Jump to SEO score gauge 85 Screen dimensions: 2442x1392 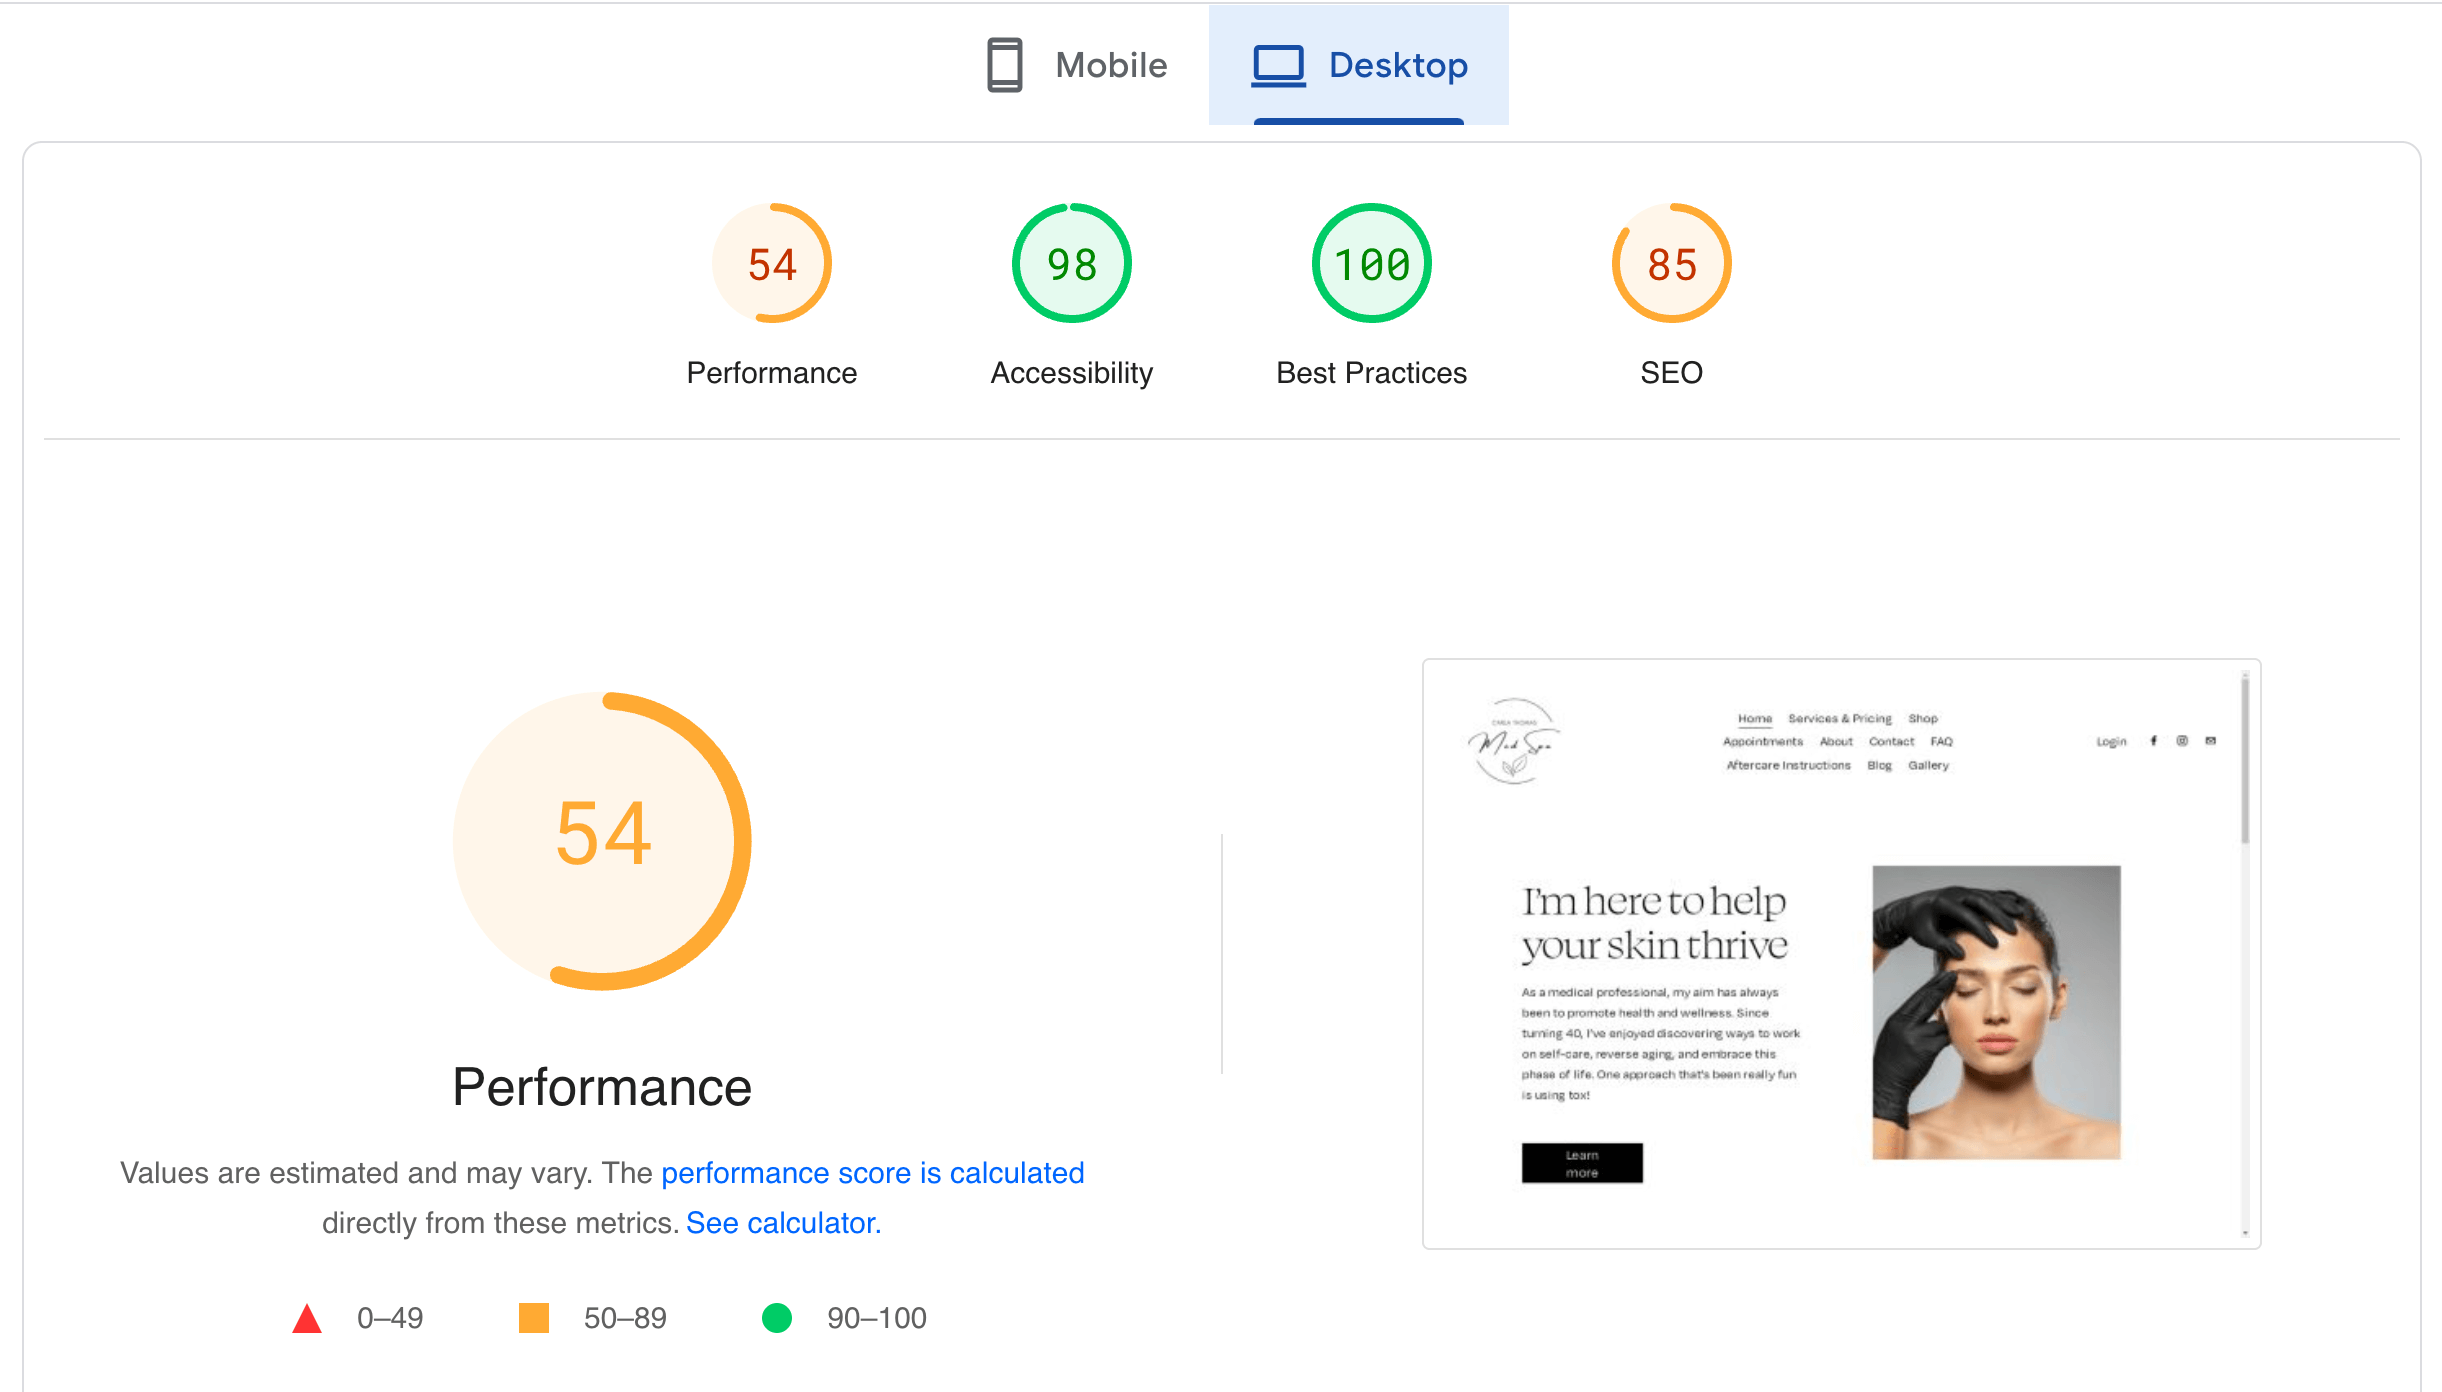coord(1672,263)
